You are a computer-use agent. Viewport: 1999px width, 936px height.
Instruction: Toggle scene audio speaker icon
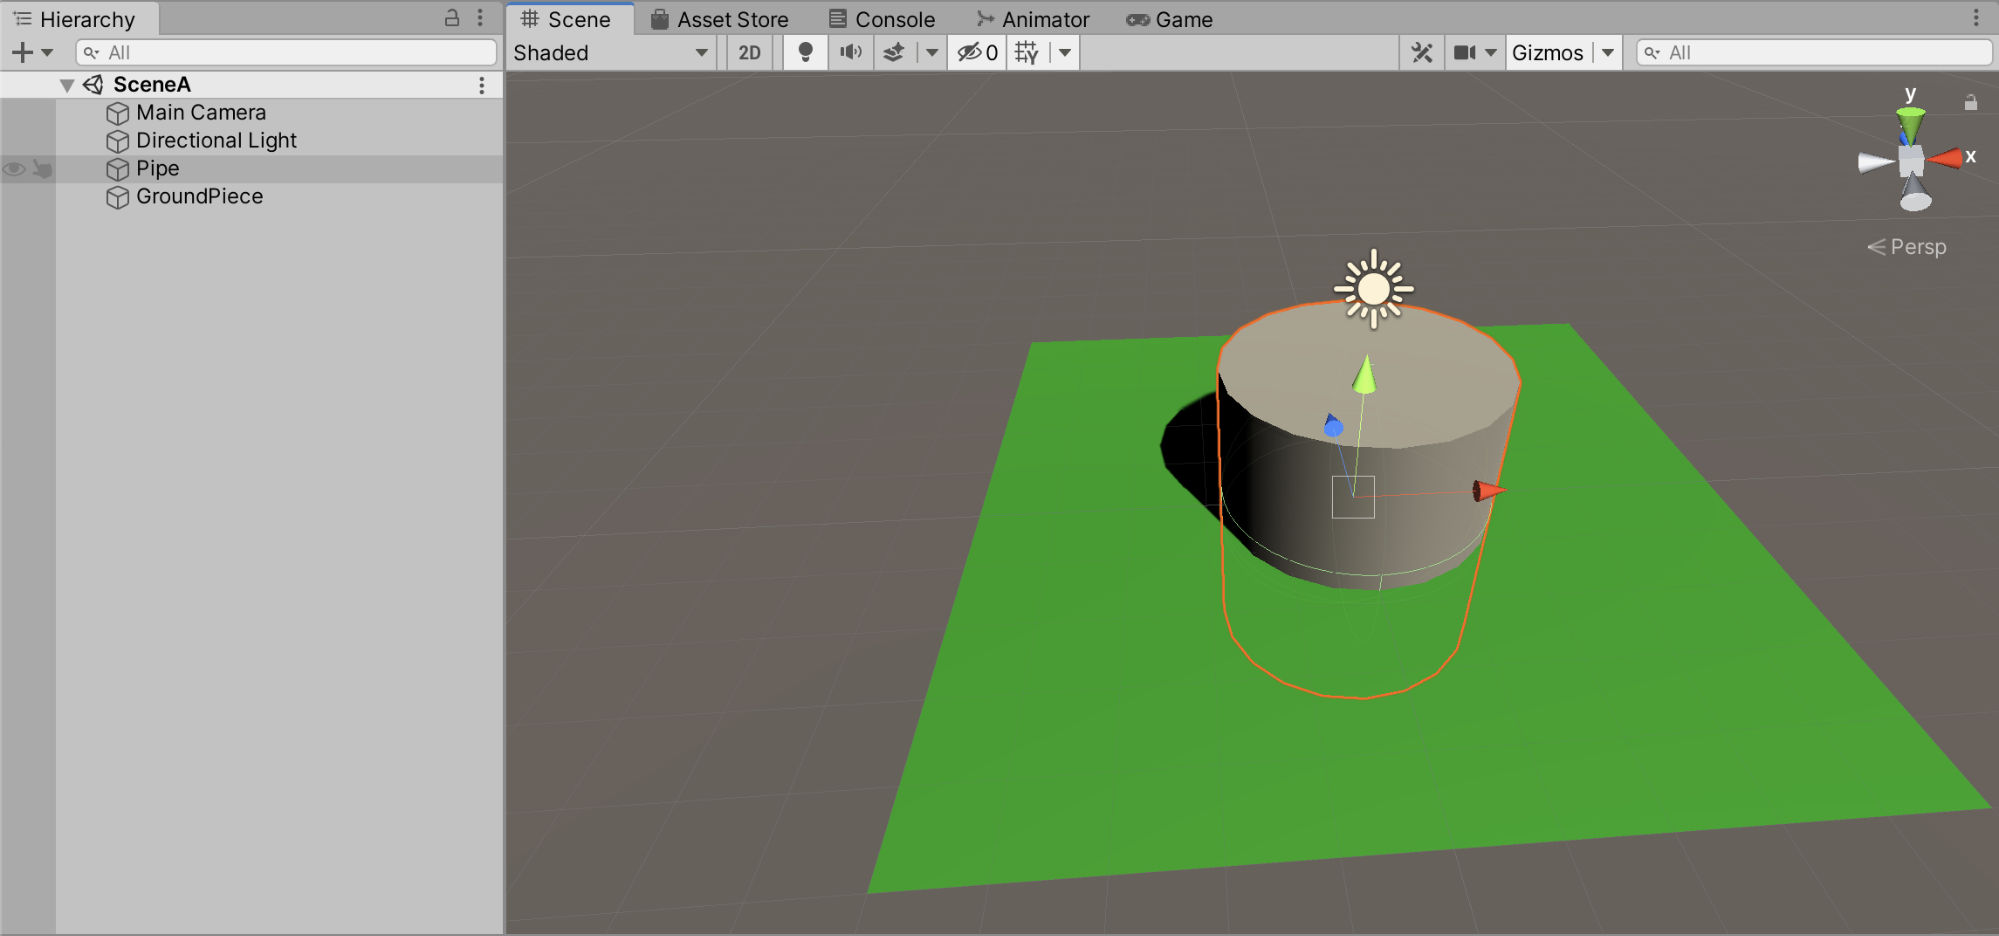pyautogui.click(x=850, y=53)
